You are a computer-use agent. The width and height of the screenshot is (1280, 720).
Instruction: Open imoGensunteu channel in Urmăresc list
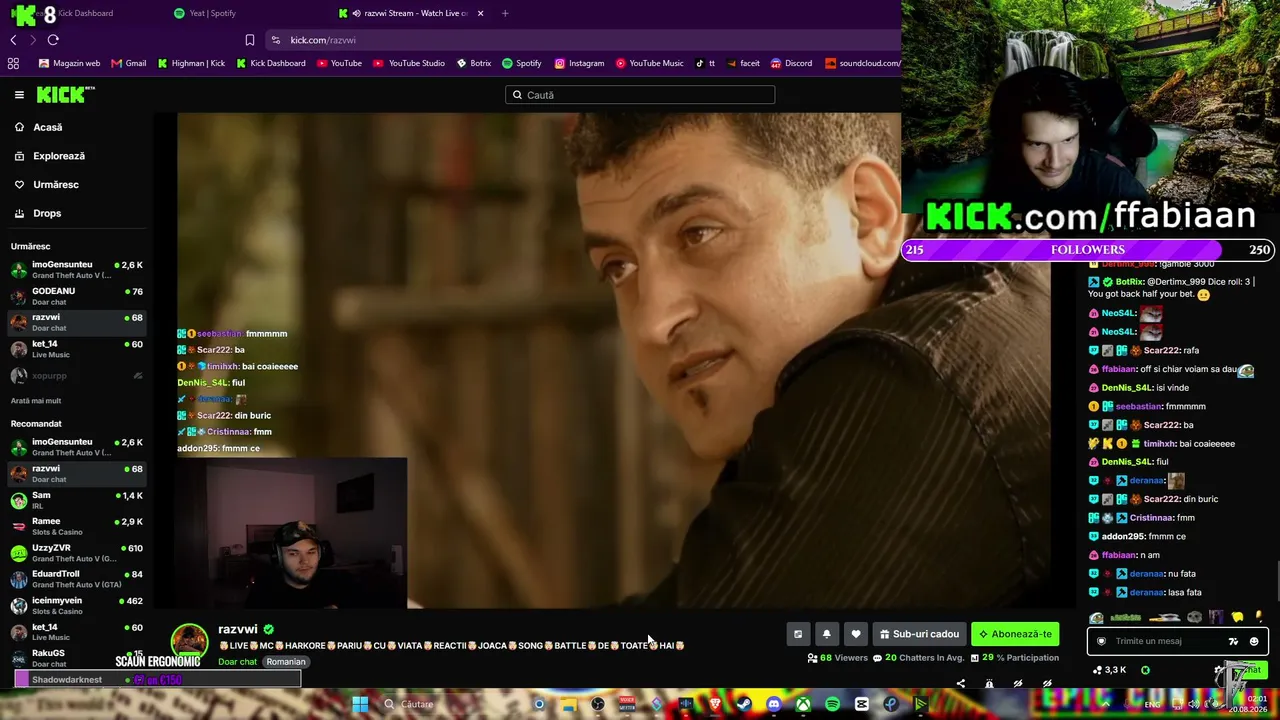[x=77, y=269]
